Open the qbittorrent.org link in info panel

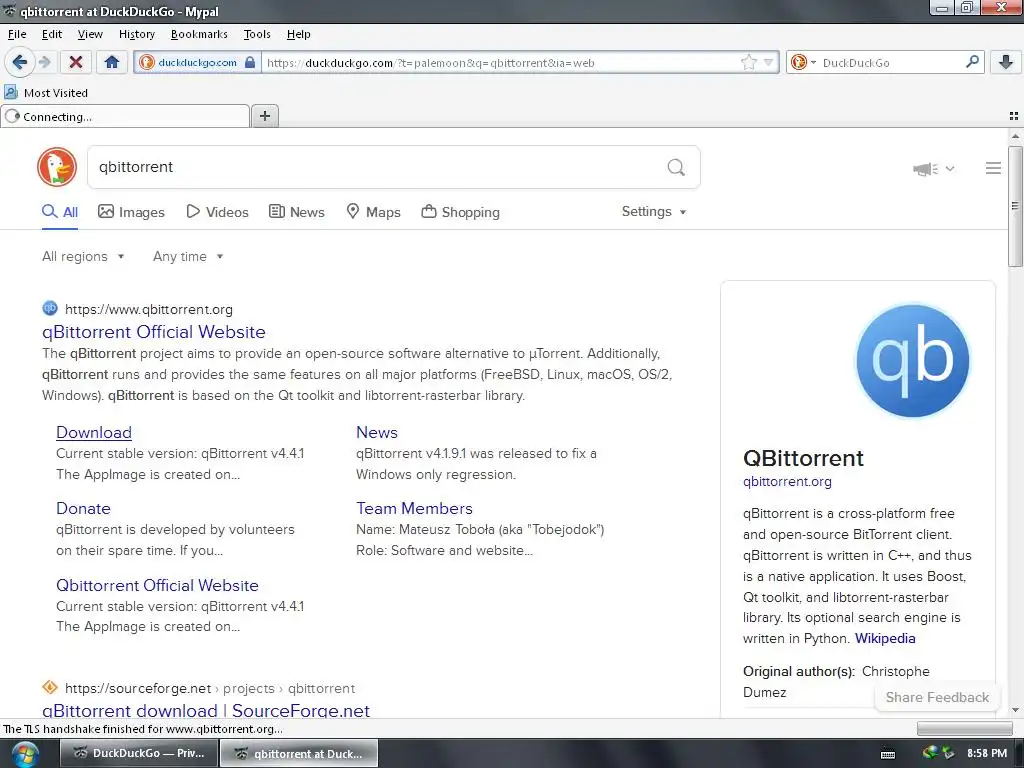[787, 481]
